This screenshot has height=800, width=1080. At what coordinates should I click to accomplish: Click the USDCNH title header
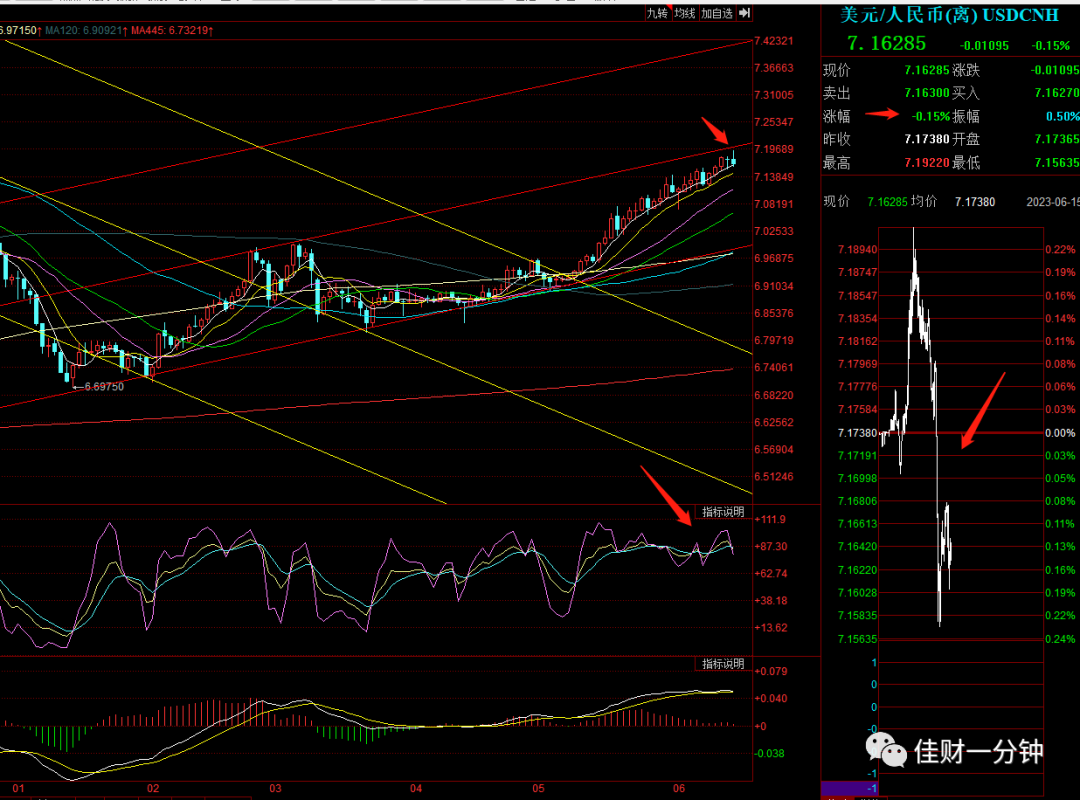tap(949, 15)
